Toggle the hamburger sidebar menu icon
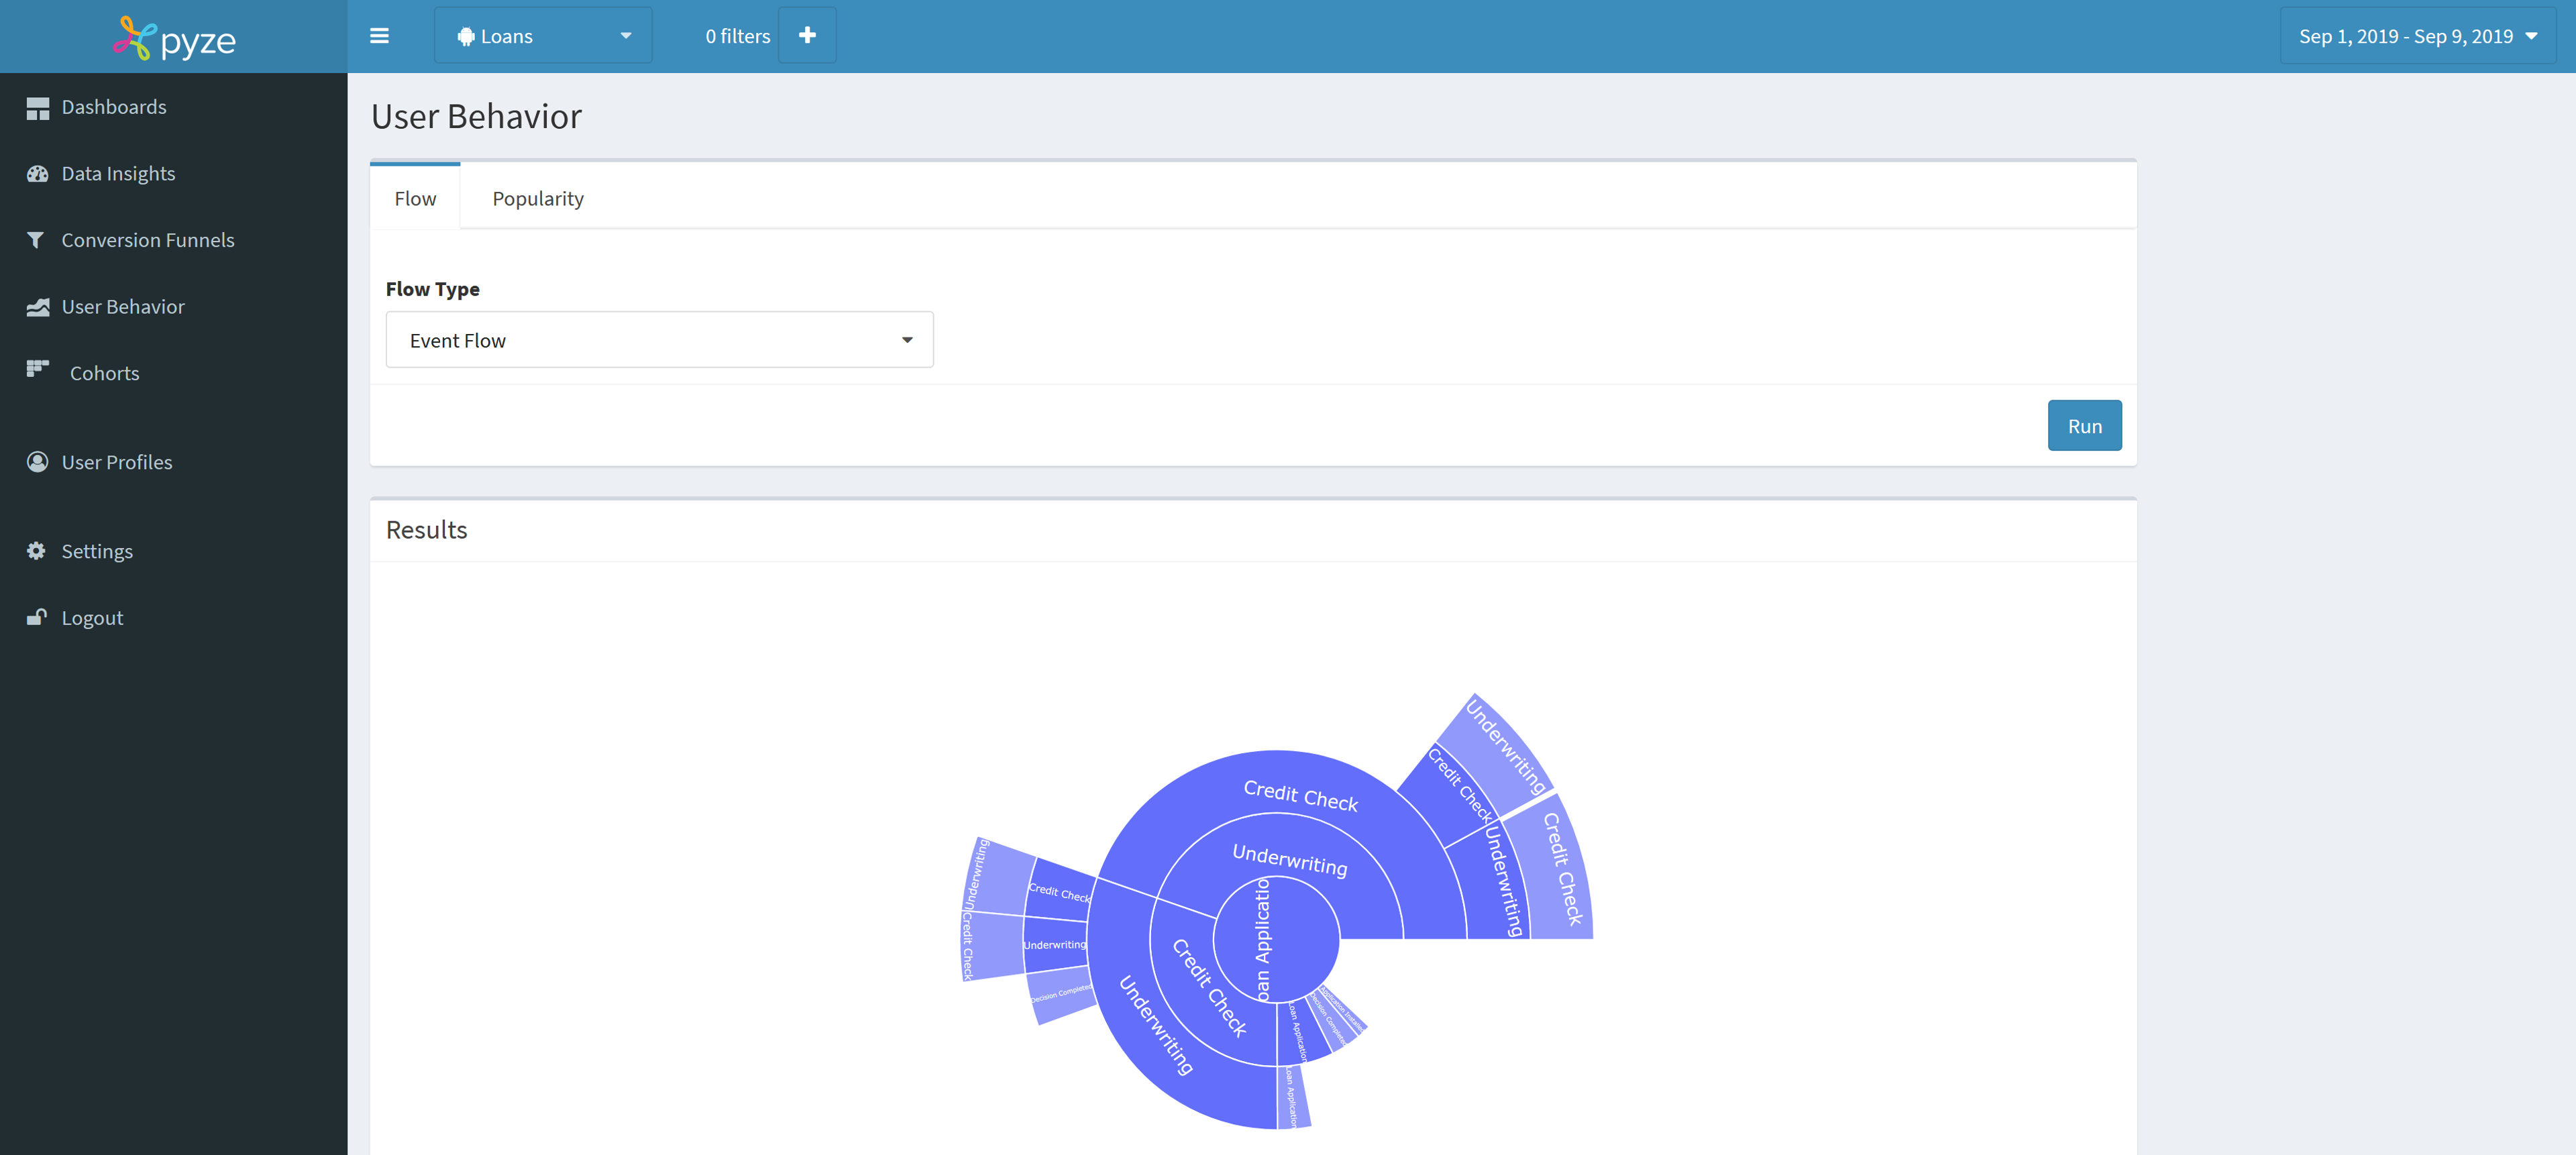2576x1155 pixels. (x=379, y=36)
